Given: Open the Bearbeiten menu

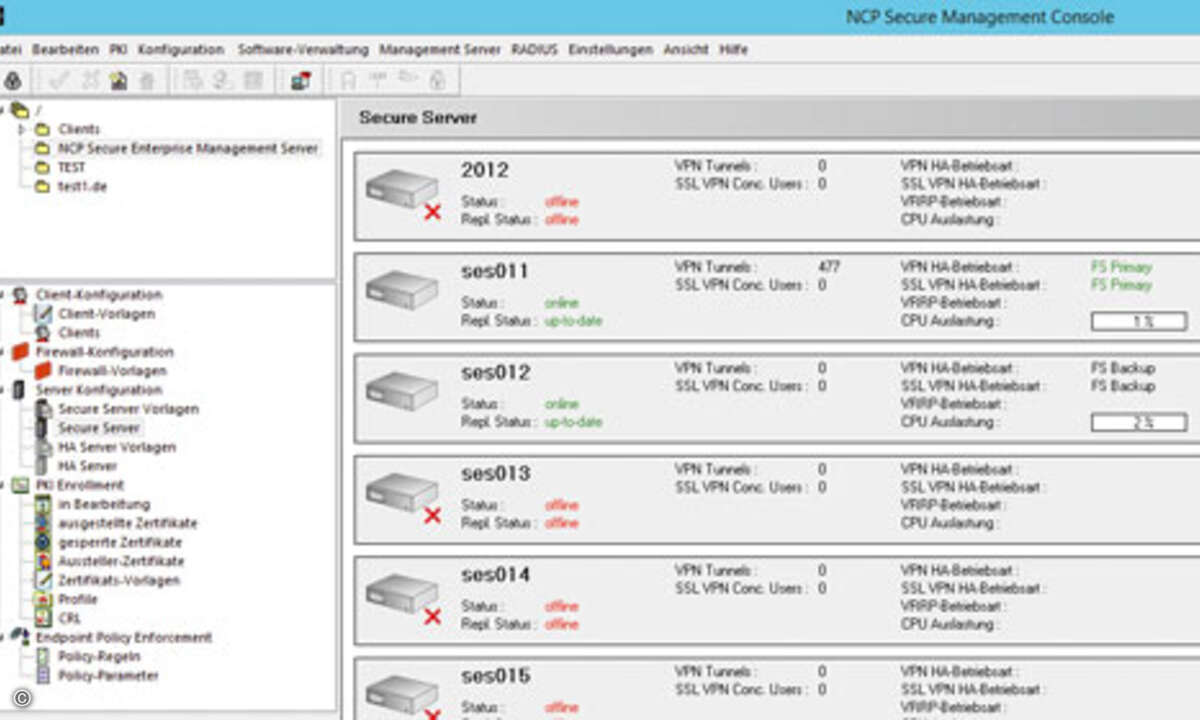Looking at the screenshot, I should [65, 49].
